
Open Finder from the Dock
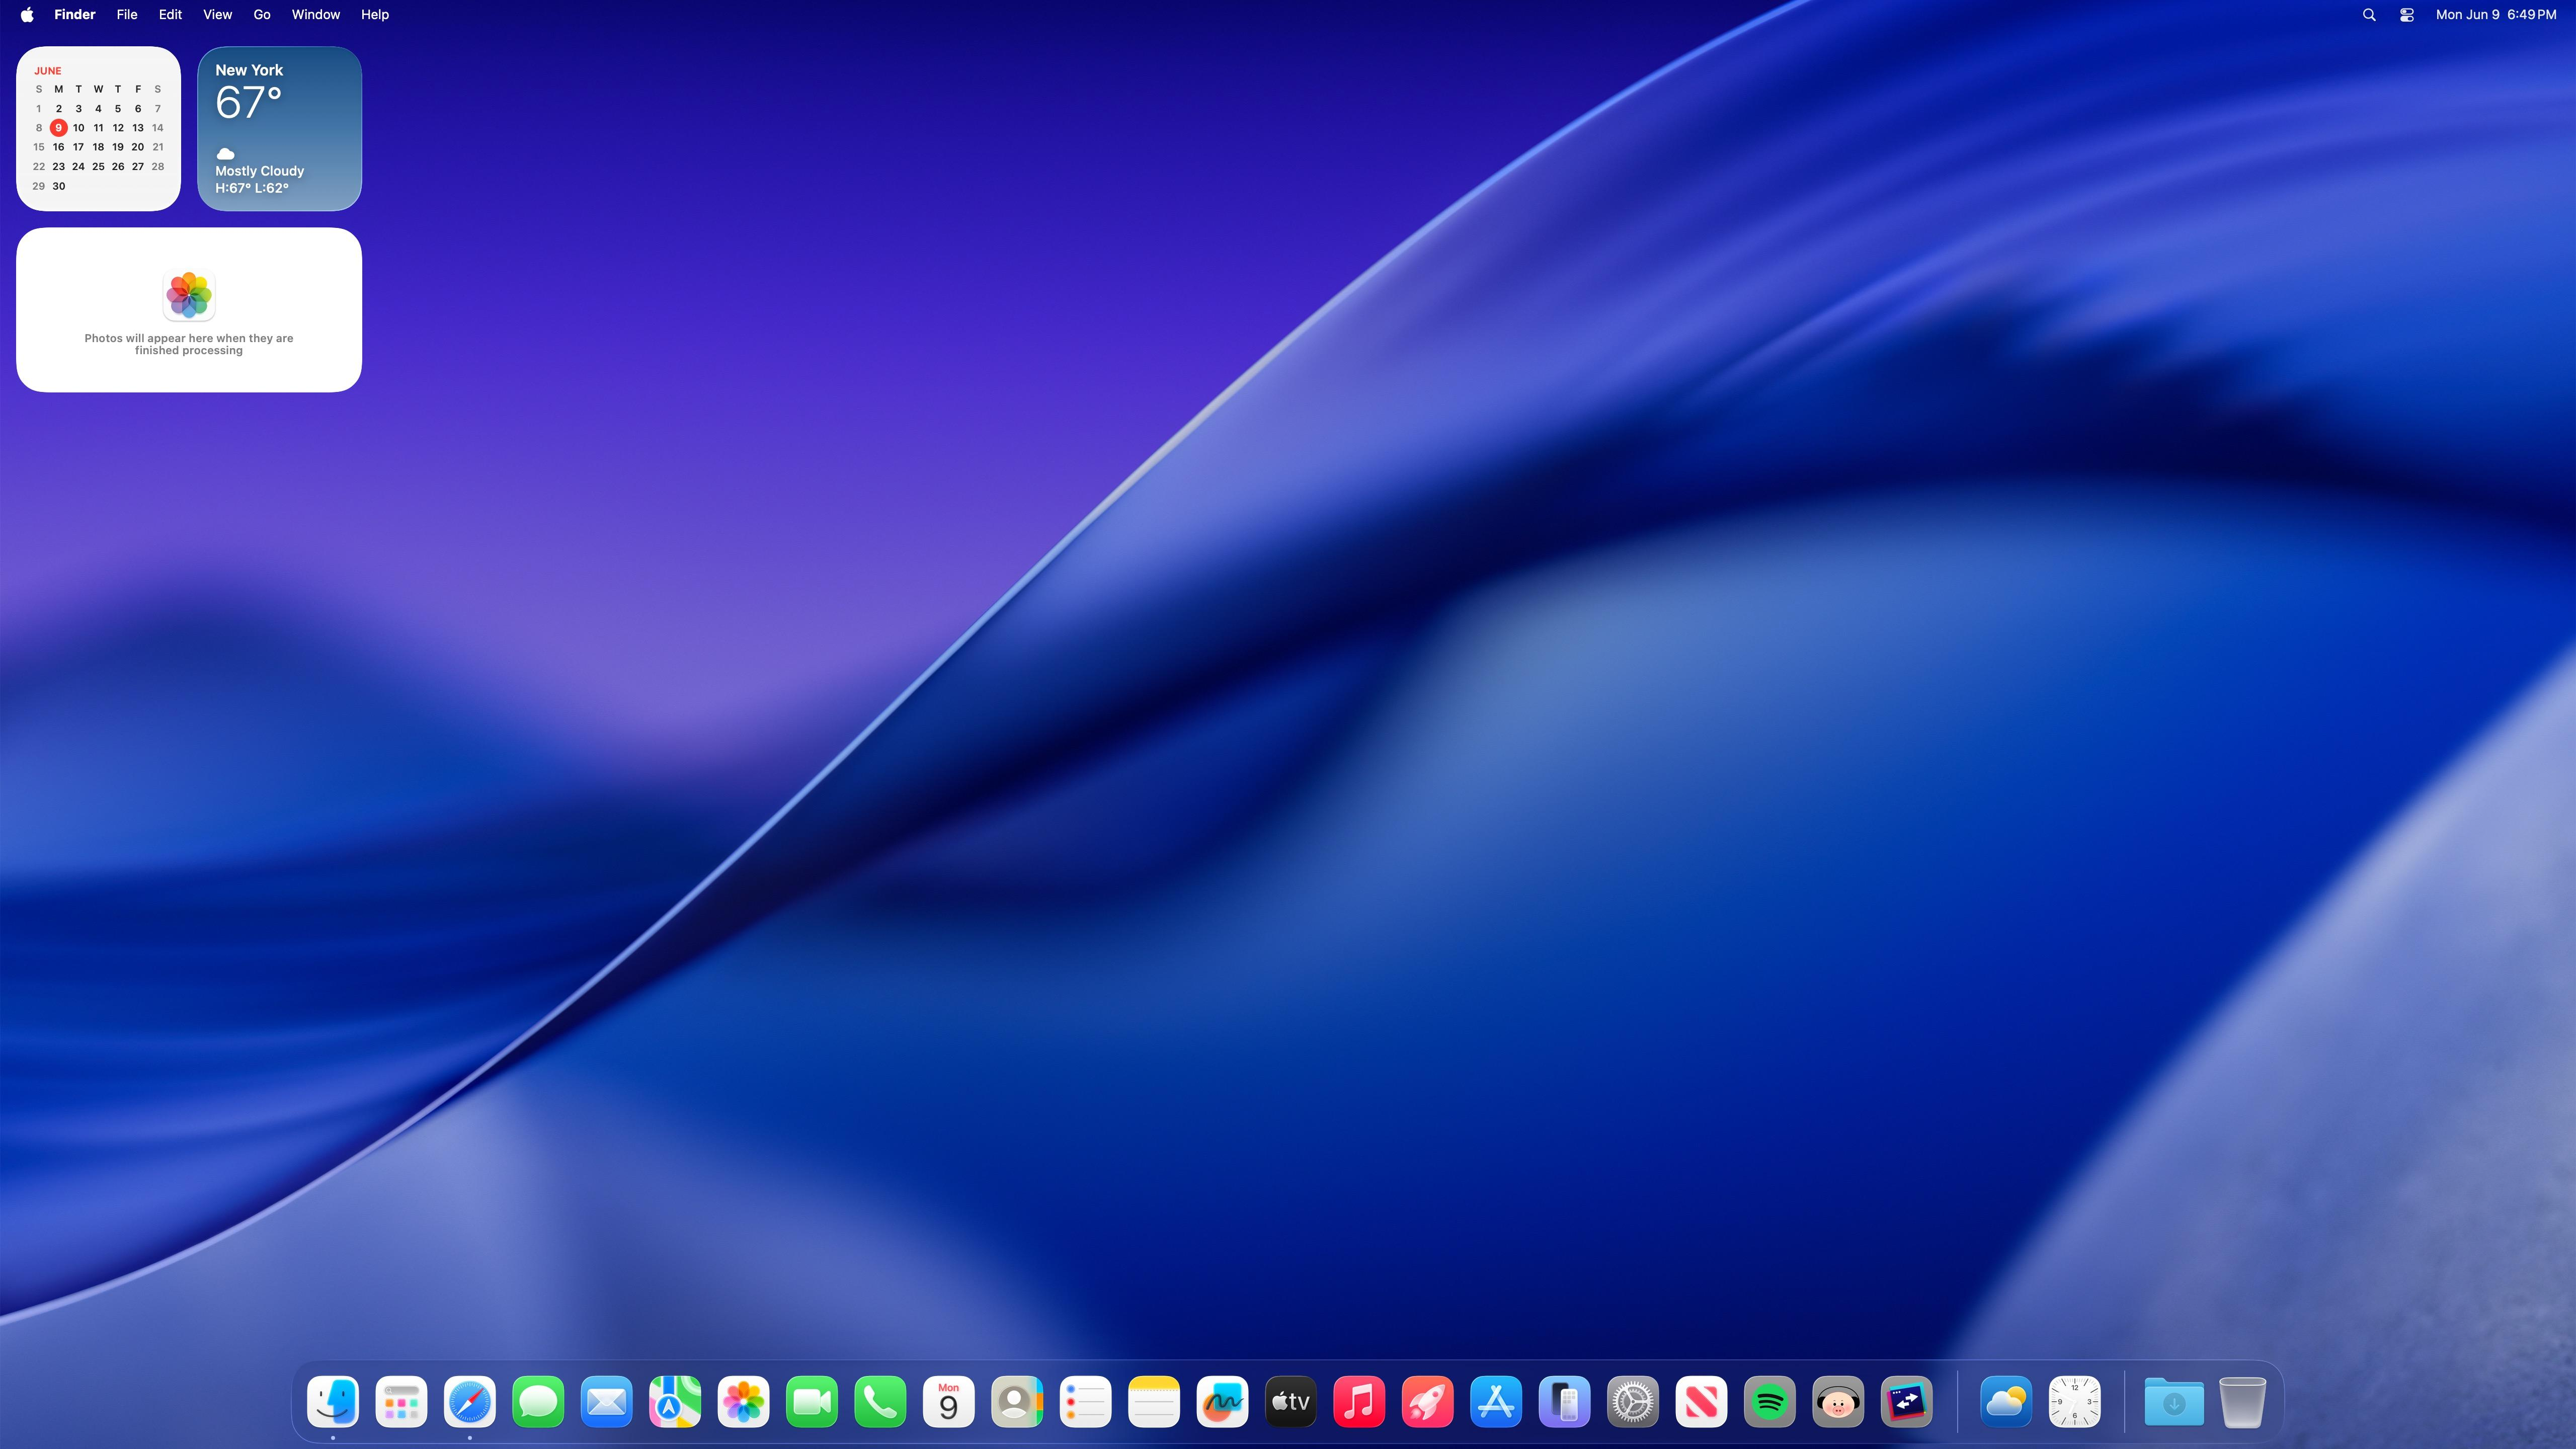(333, 1402)
